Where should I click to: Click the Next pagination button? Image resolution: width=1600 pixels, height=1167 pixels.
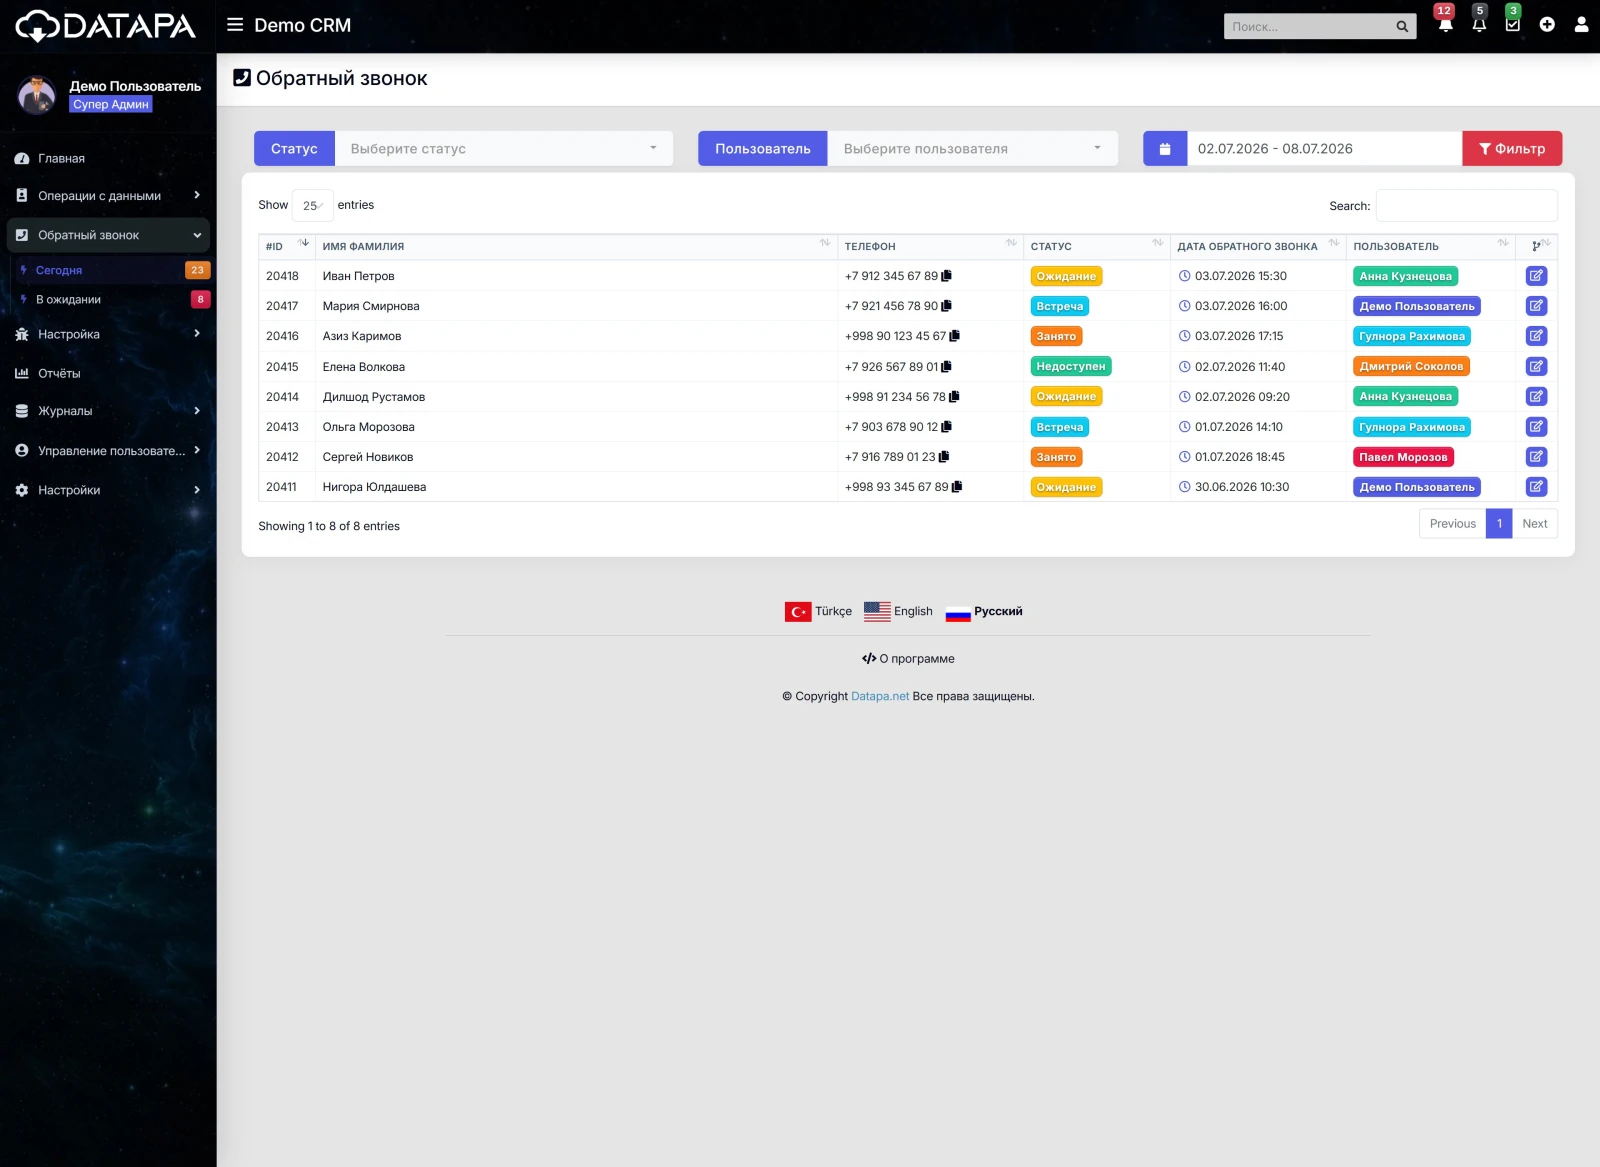[1534, 524]
